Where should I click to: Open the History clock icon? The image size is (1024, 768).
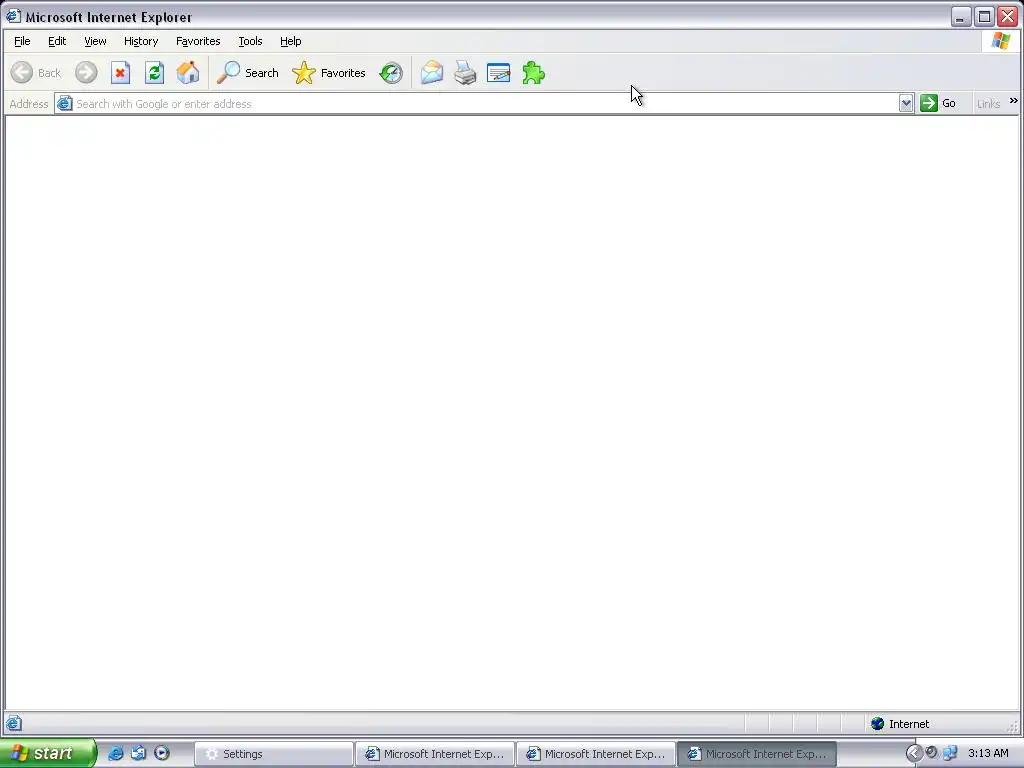391,72
